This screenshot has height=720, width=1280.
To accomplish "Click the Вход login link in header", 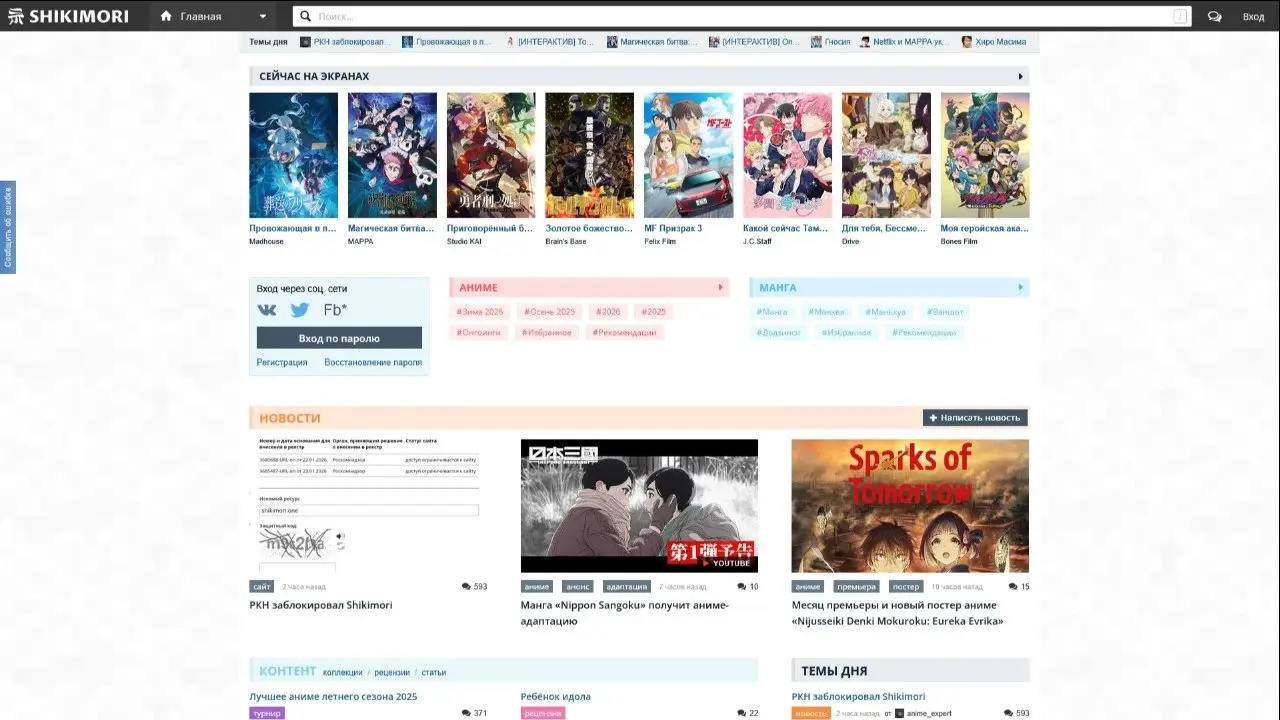I will click(x=1253, y=16).
